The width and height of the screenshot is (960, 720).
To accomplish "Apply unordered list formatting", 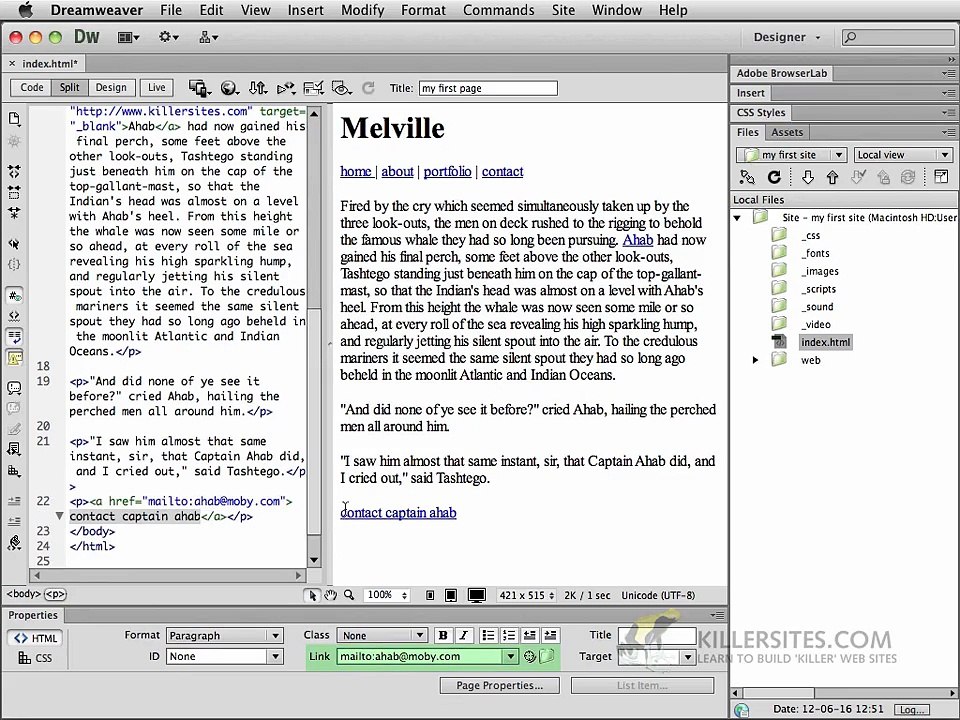I will [x=488, y=636].
